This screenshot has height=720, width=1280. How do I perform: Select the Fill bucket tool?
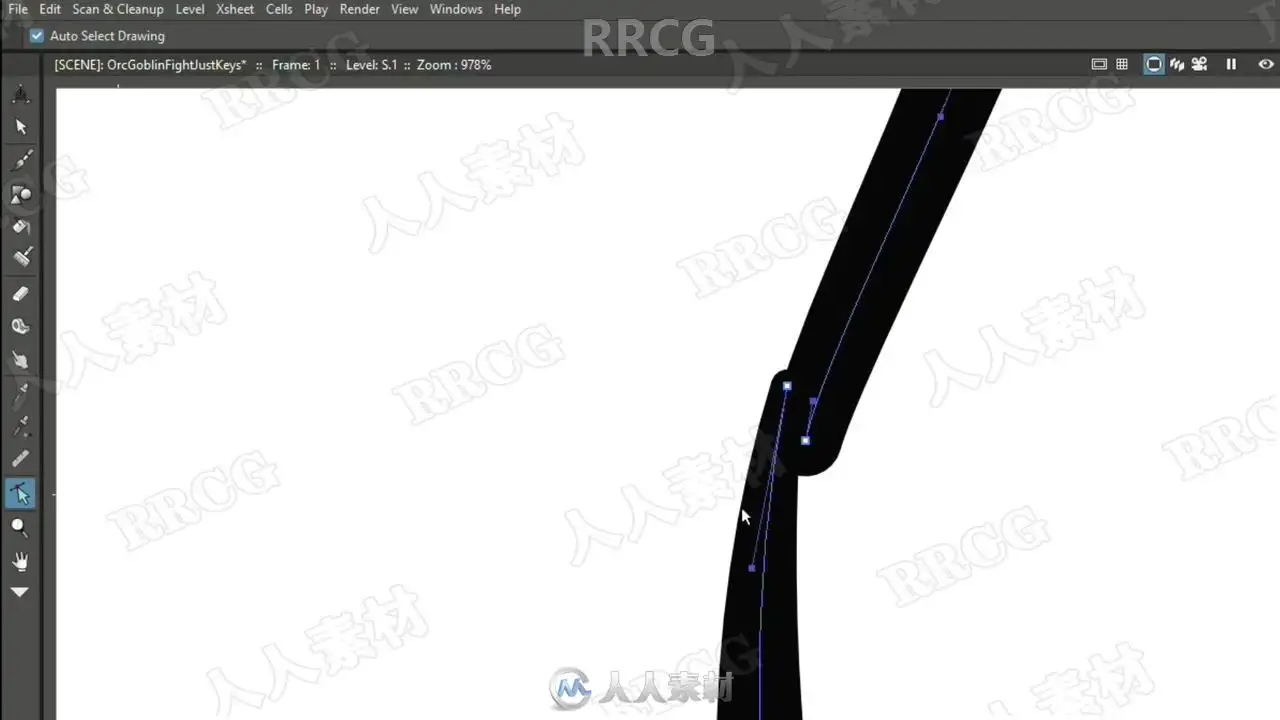[x=20, y=226]
